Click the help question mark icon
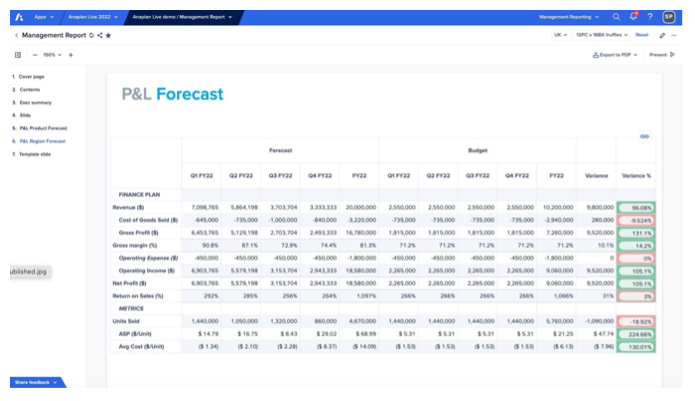The image size is (695, 401). point(650,17)
